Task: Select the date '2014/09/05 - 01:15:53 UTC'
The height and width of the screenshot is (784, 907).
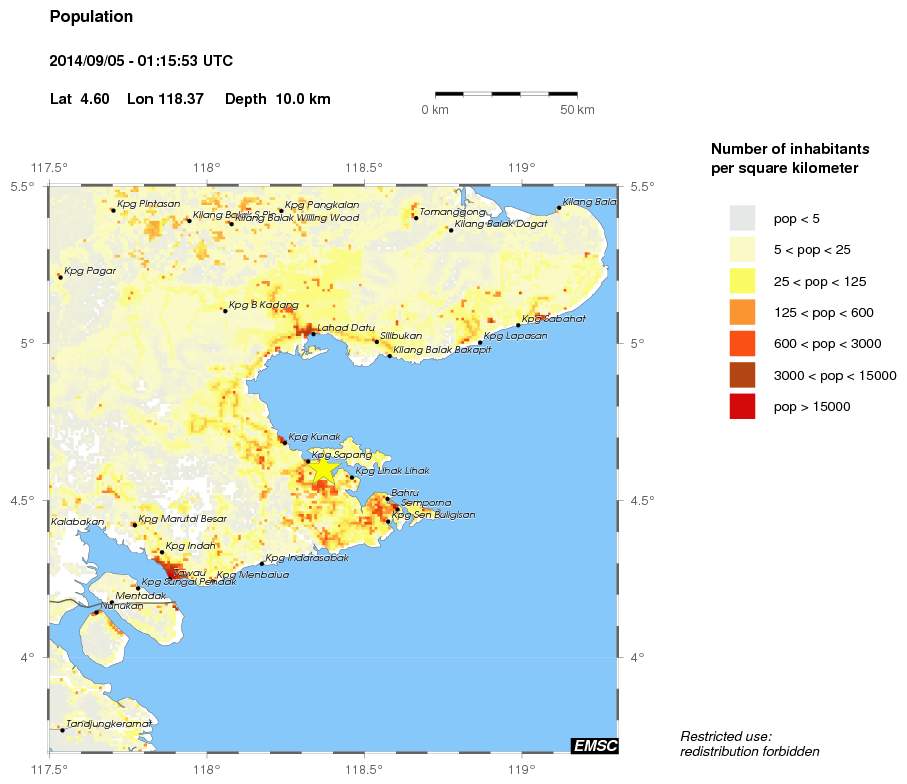Action: click(141, 61)
